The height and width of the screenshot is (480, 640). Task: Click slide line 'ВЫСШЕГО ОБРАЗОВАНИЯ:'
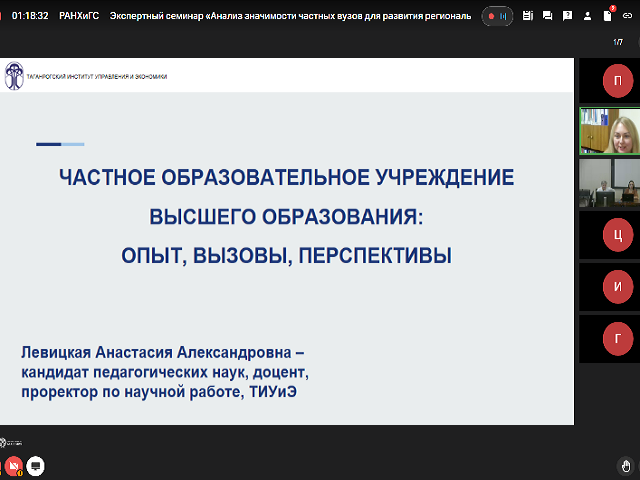[287, 217]
